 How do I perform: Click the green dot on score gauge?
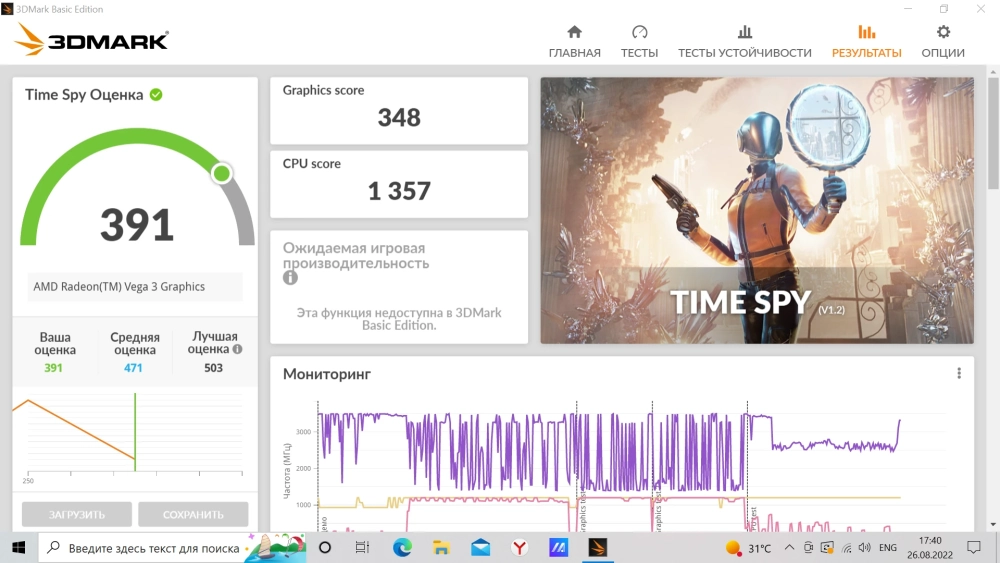pos(222,174)
